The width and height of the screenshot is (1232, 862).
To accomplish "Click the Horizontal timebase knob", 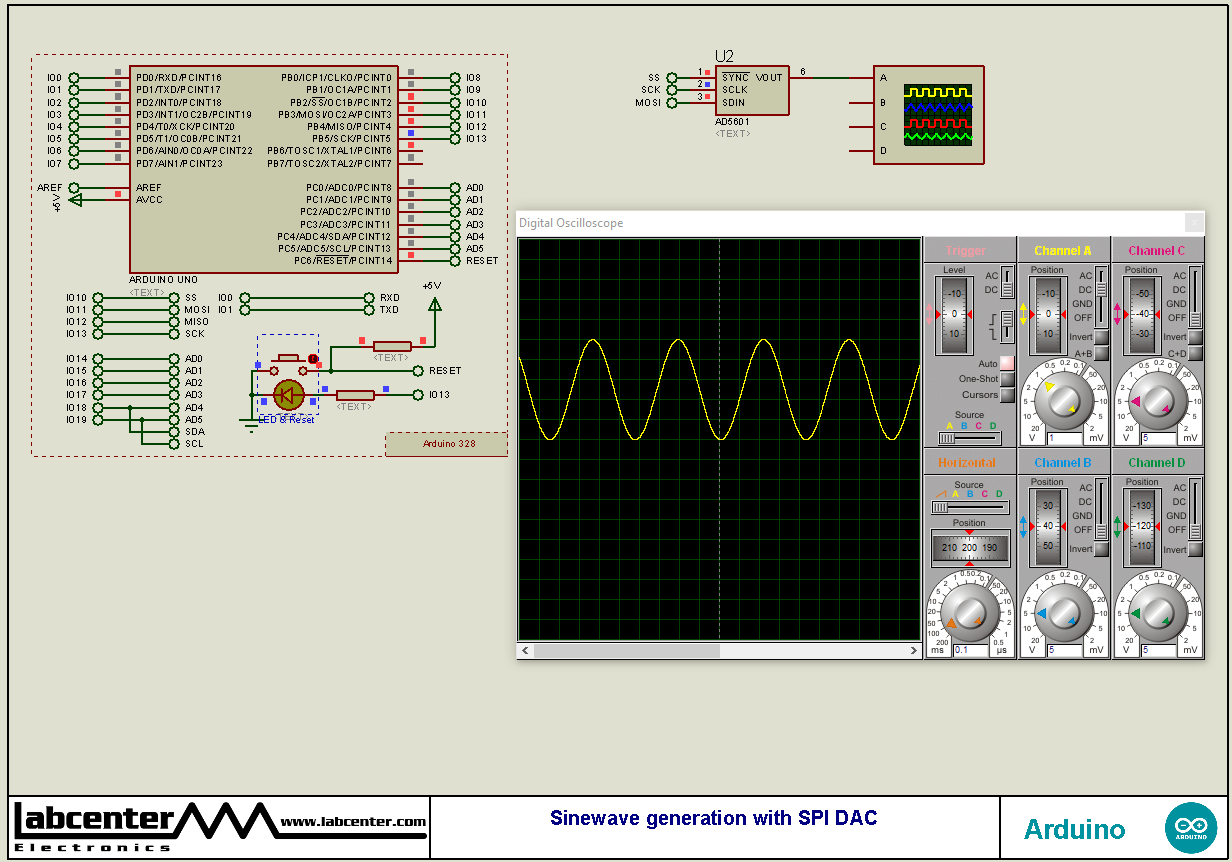I will click(x=968, y=610).
